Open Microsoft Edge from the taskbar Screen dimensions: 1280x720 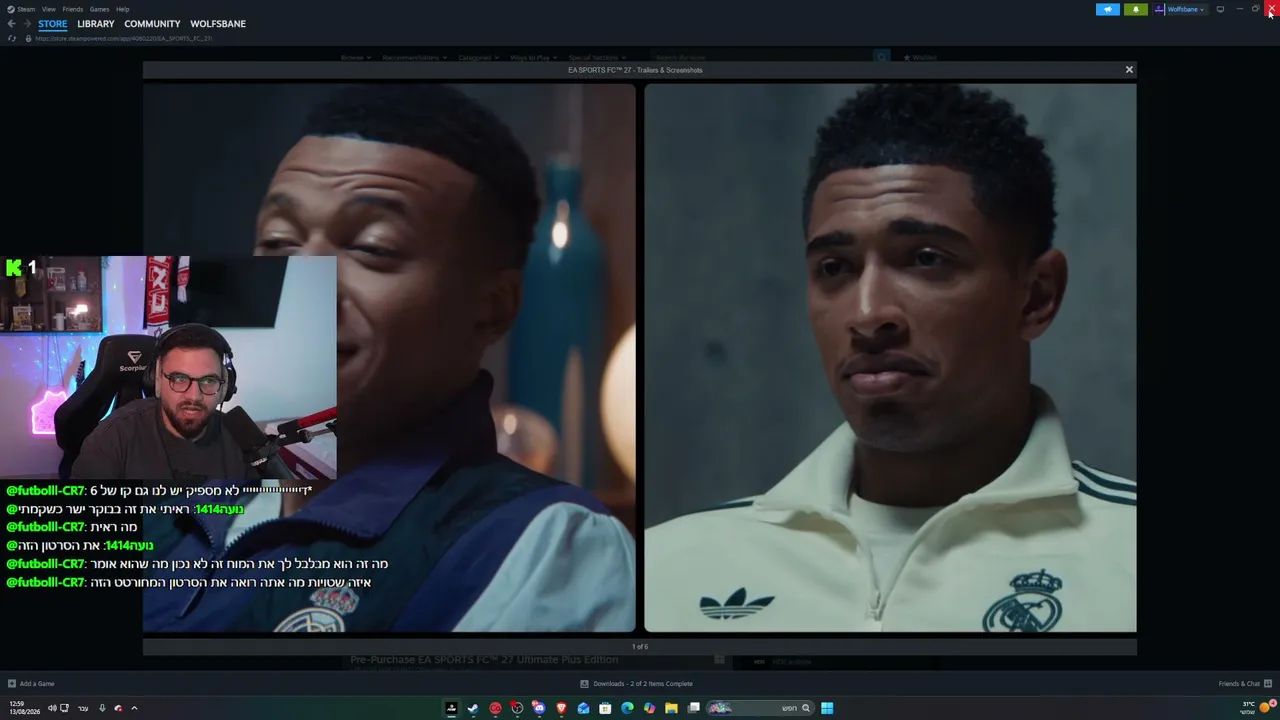(x=627, y=708)
